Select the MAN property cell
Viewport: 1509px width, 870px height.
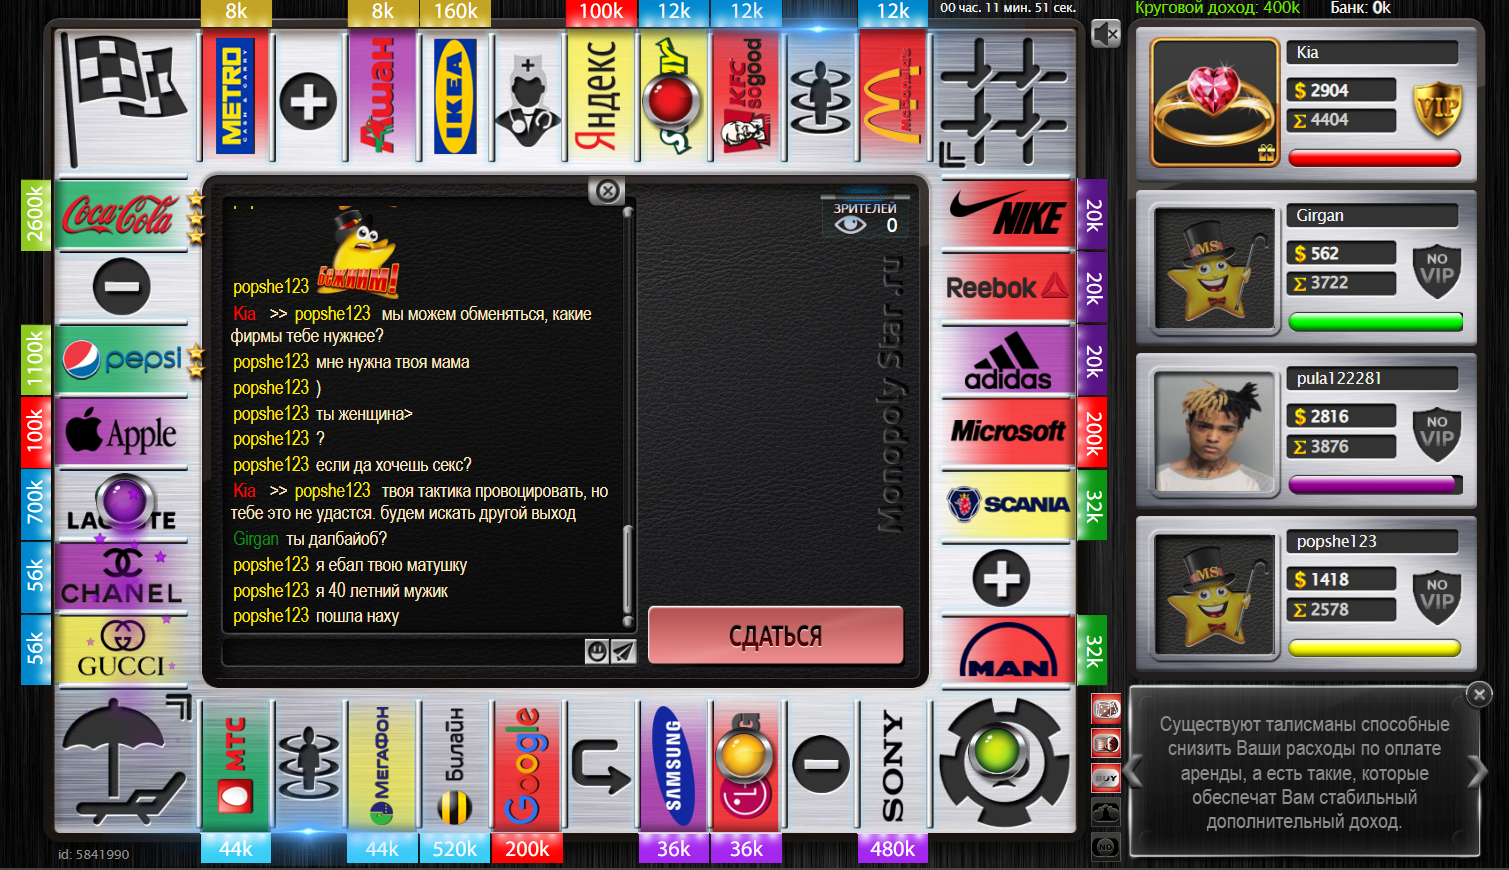click(x=1008, y=650)
